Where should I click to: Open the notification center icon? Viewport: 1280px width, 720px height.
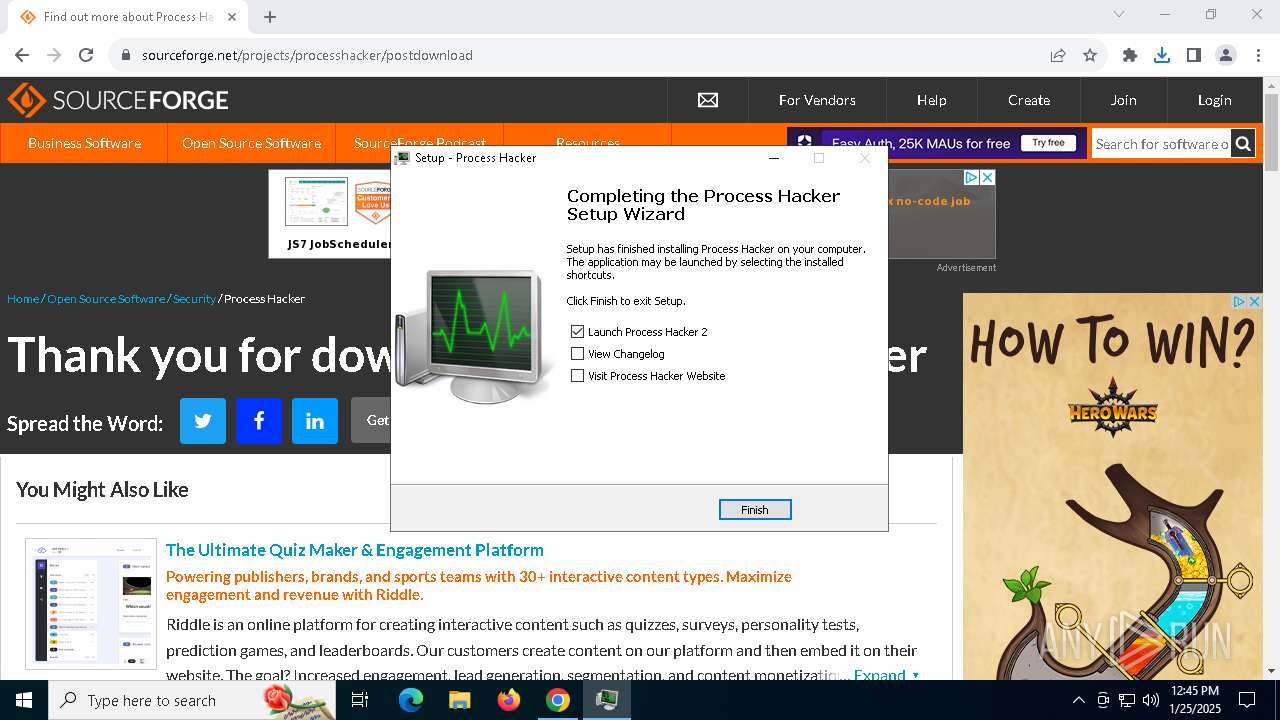(x=1247, y=700)
